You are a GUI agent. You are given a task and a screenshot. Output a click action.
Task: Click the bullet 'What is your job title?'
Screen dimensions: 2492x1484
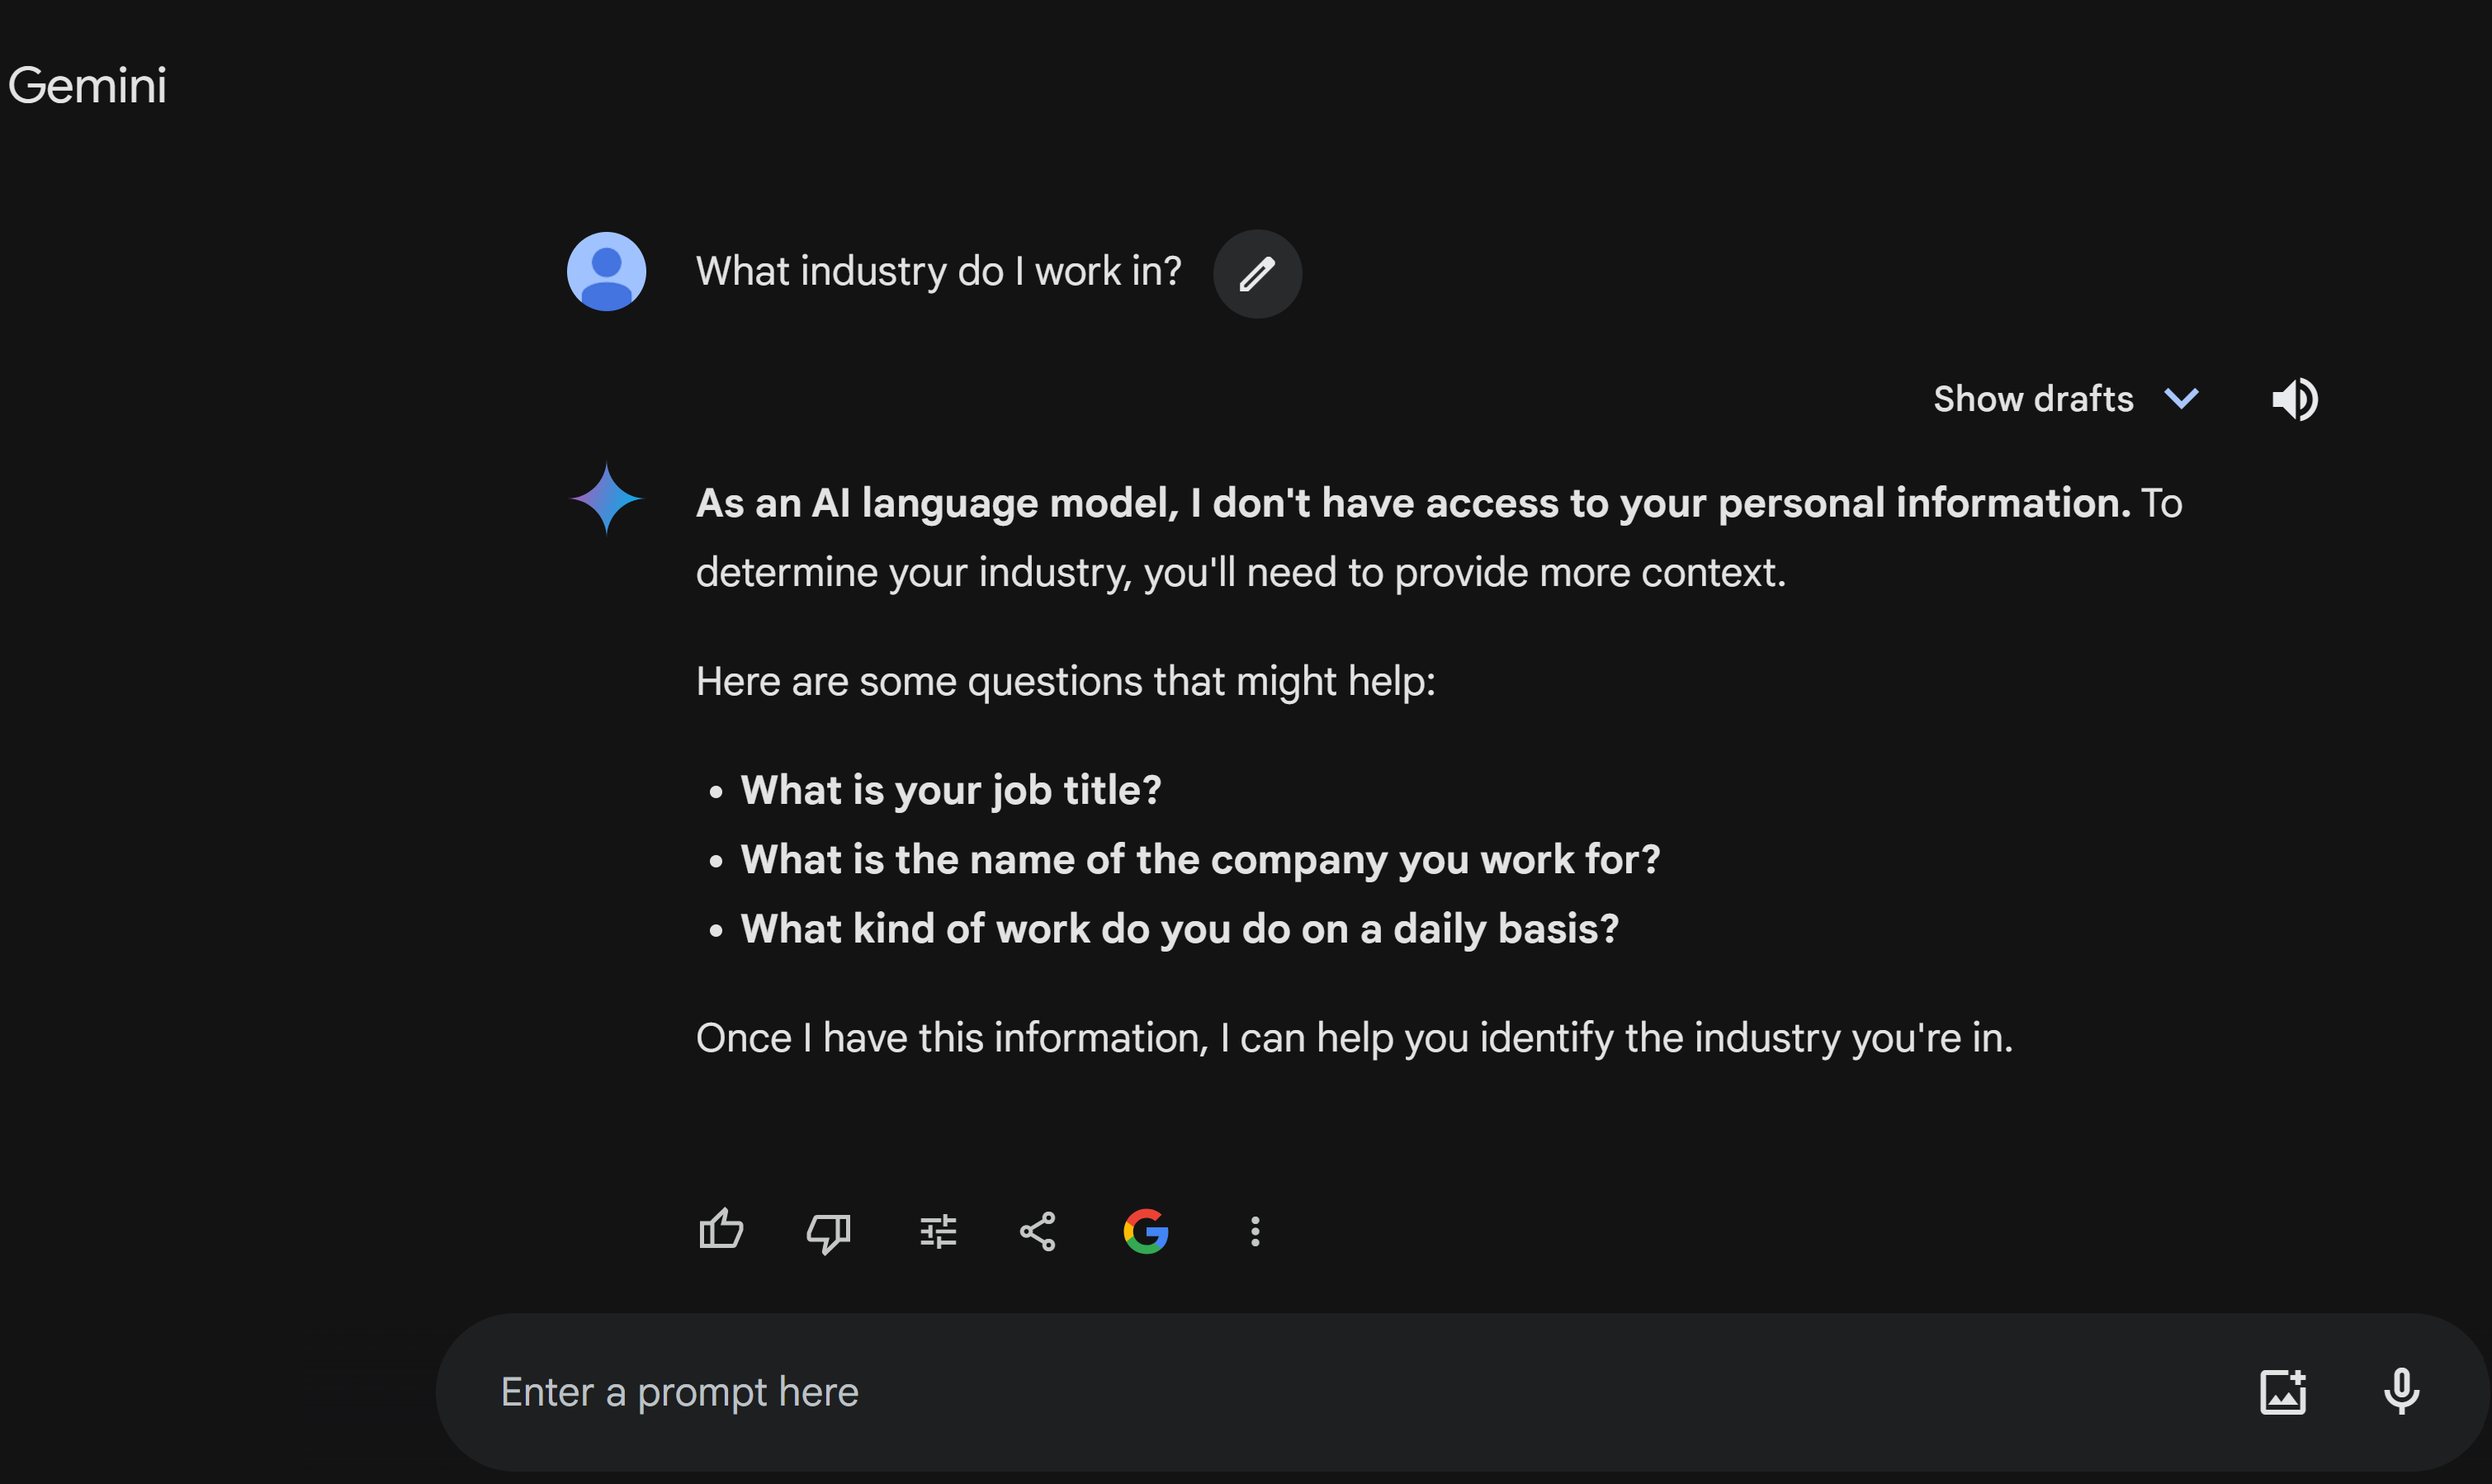pyautogui.click(x=950, y=790)
